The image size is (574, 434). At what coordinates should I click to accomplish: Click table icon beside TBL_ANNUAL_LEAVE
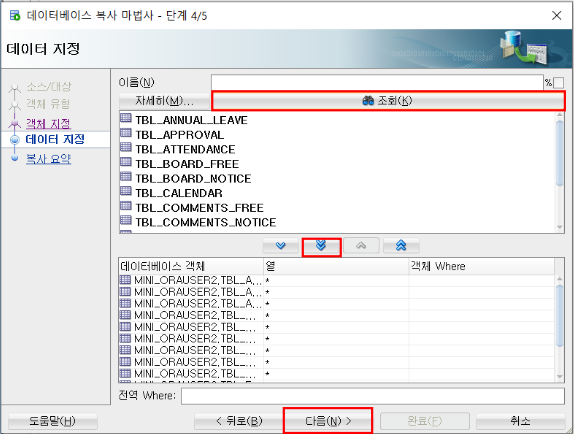point(126,118)
